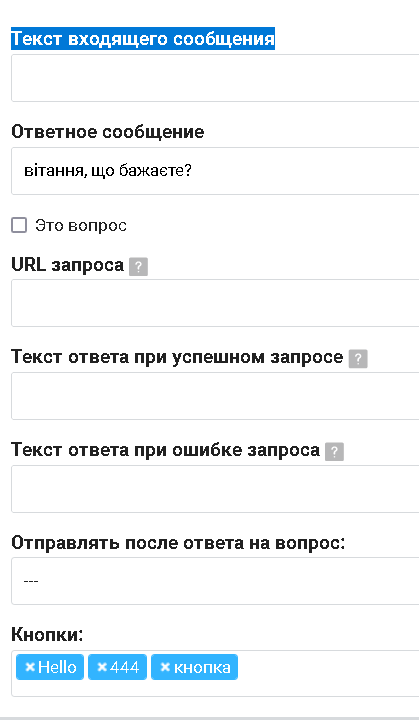Remove the 444 button tag
This screenshot has height=720, width=419.
click(x=102, y=667)
